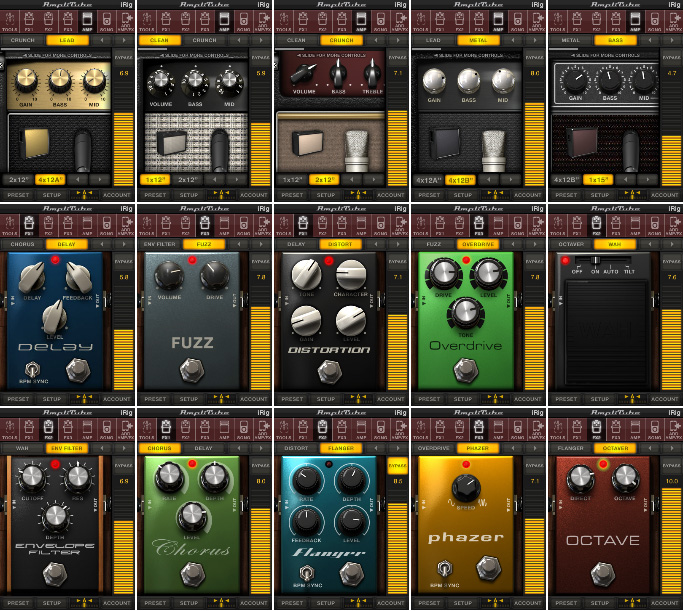The width and height of the screenshot is (684, 611).
Task: Click condenser microphone in Metal amp cabinet
Action: (x=494, y=151)
